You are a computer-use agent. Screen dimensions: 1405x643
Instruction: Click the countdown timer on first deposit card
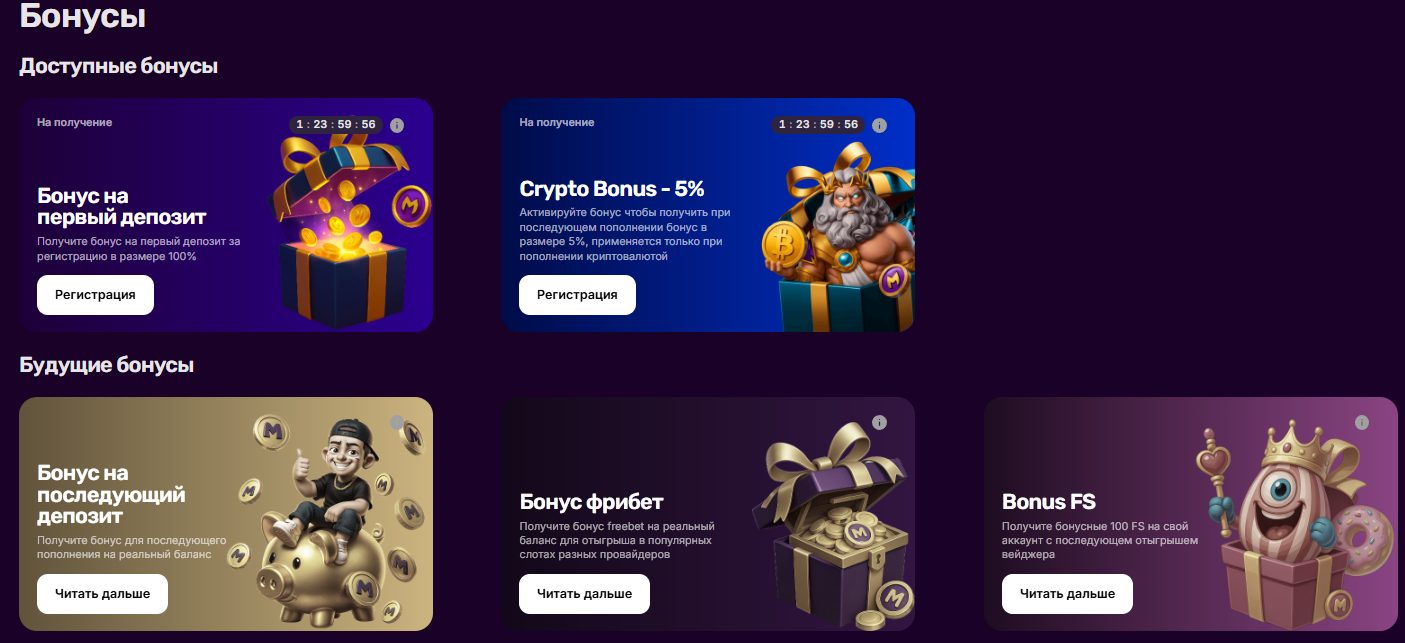[x=336, y=125]
